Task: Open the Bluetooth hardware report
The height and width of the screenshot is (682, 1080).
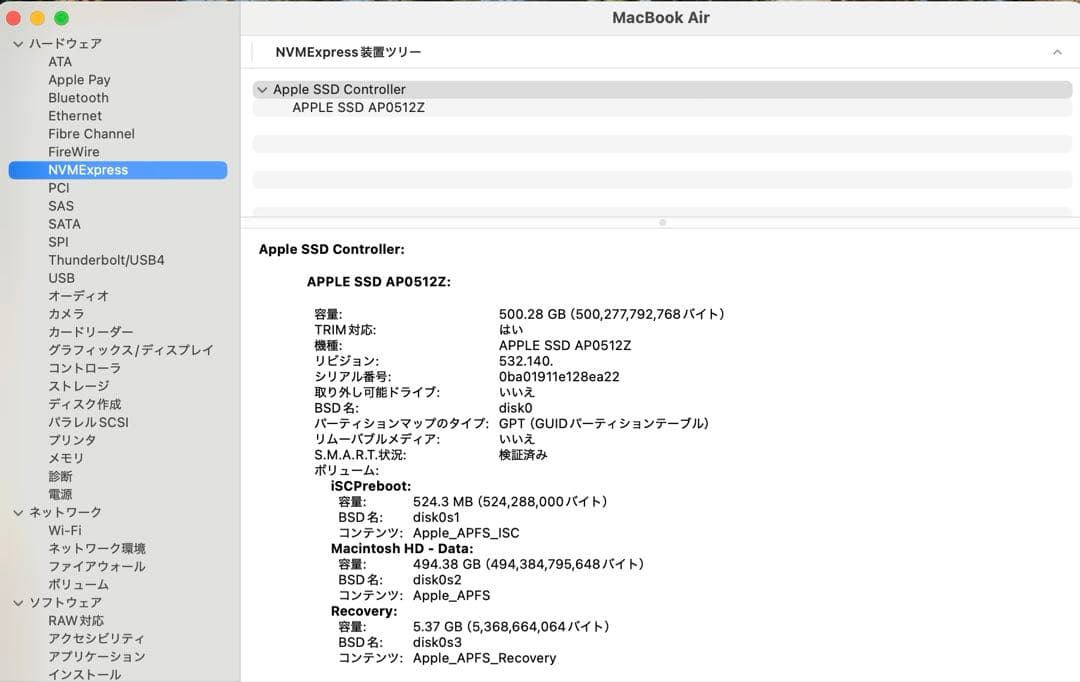Action: pos(78,97)
